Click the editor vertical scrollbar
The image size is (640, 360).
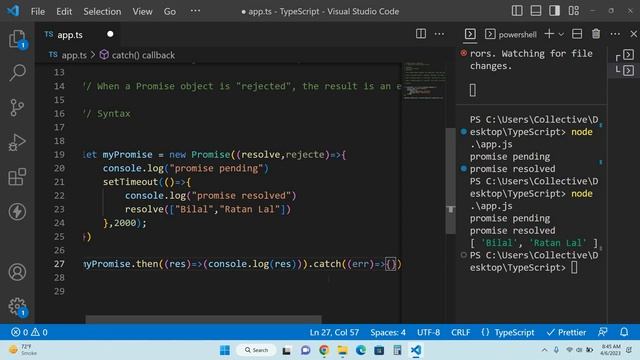[451, 181]
